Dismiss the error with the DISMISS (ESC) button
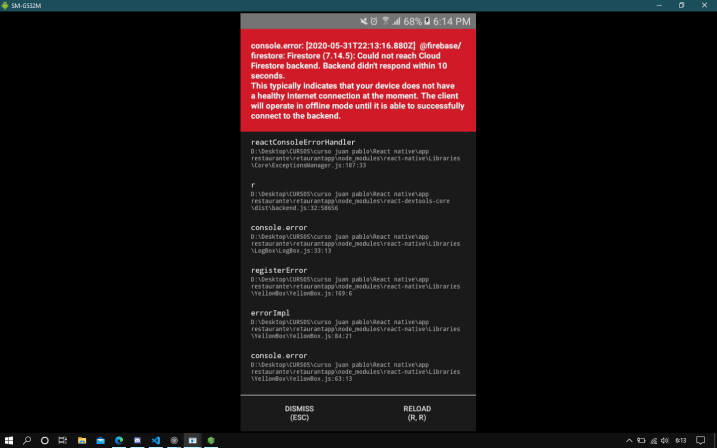Viewport: 717px width, 448px height. click(299, 413)
